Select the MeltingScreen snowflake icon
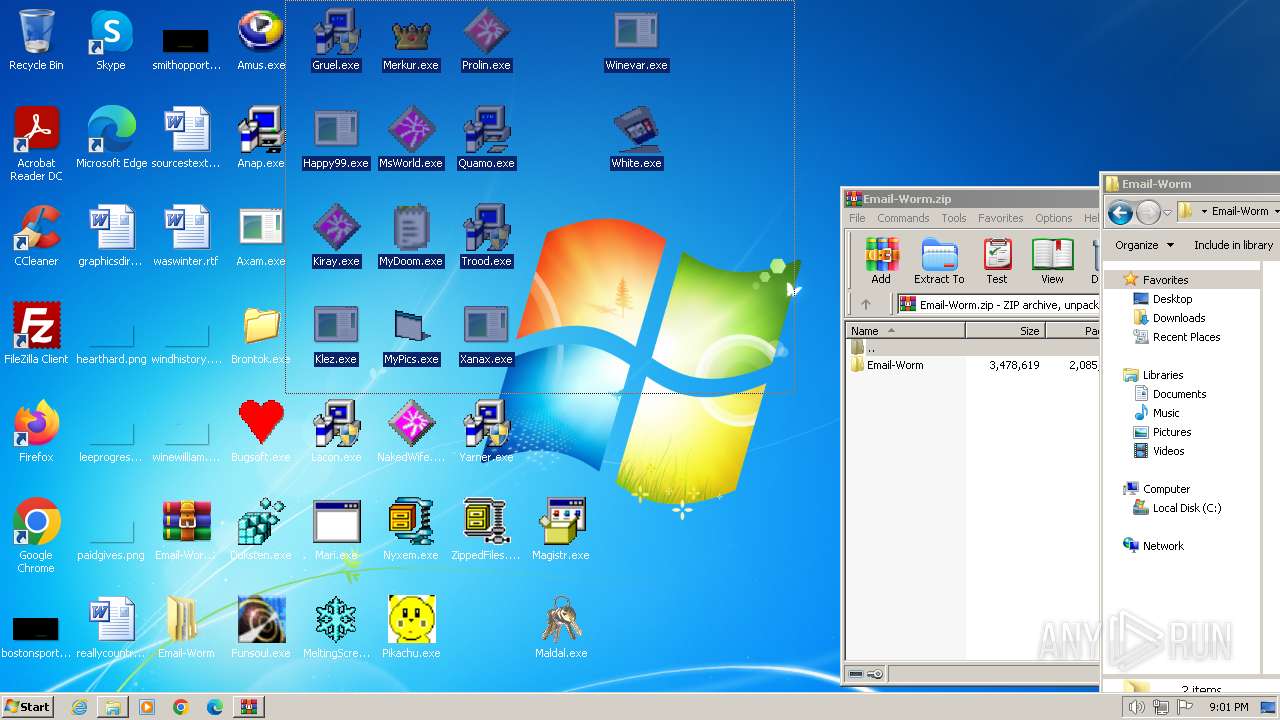Viewport: 1280px width, 720px height. tap(336, 629)
